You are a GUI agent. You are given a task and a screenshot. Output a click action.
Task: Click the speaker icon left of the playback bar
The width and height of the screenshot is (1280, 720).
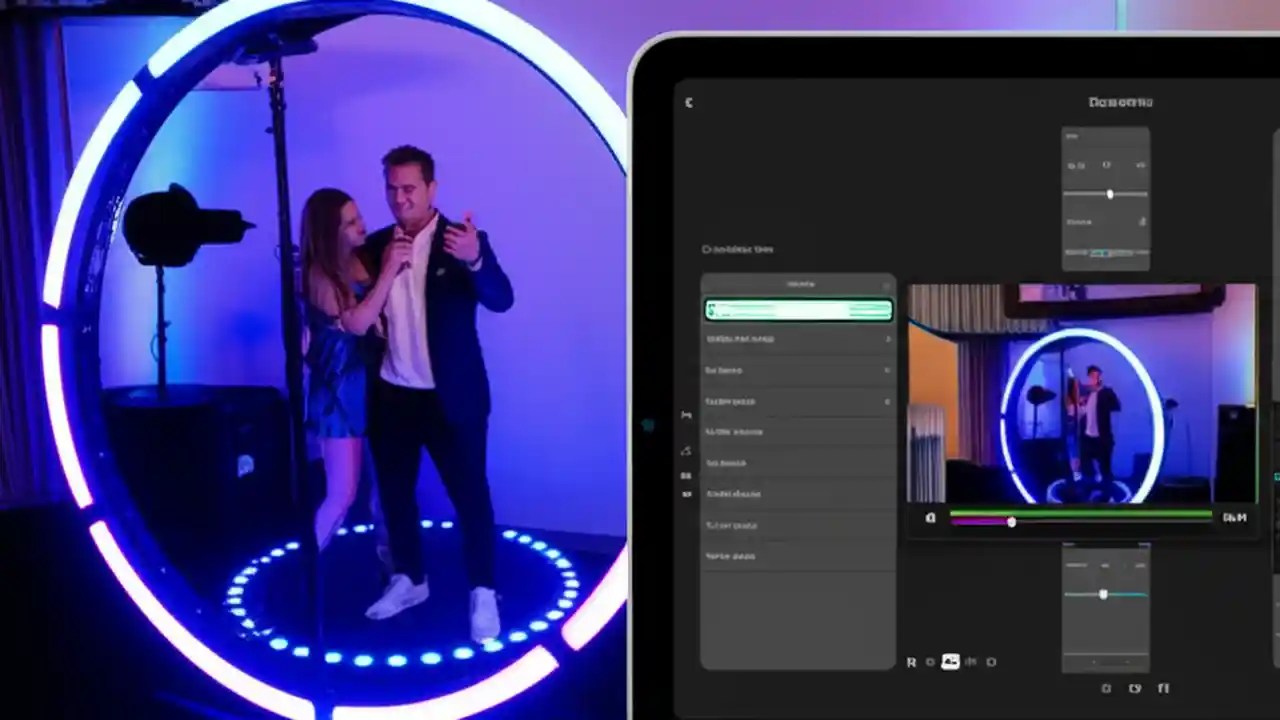[x=931, y=518]
